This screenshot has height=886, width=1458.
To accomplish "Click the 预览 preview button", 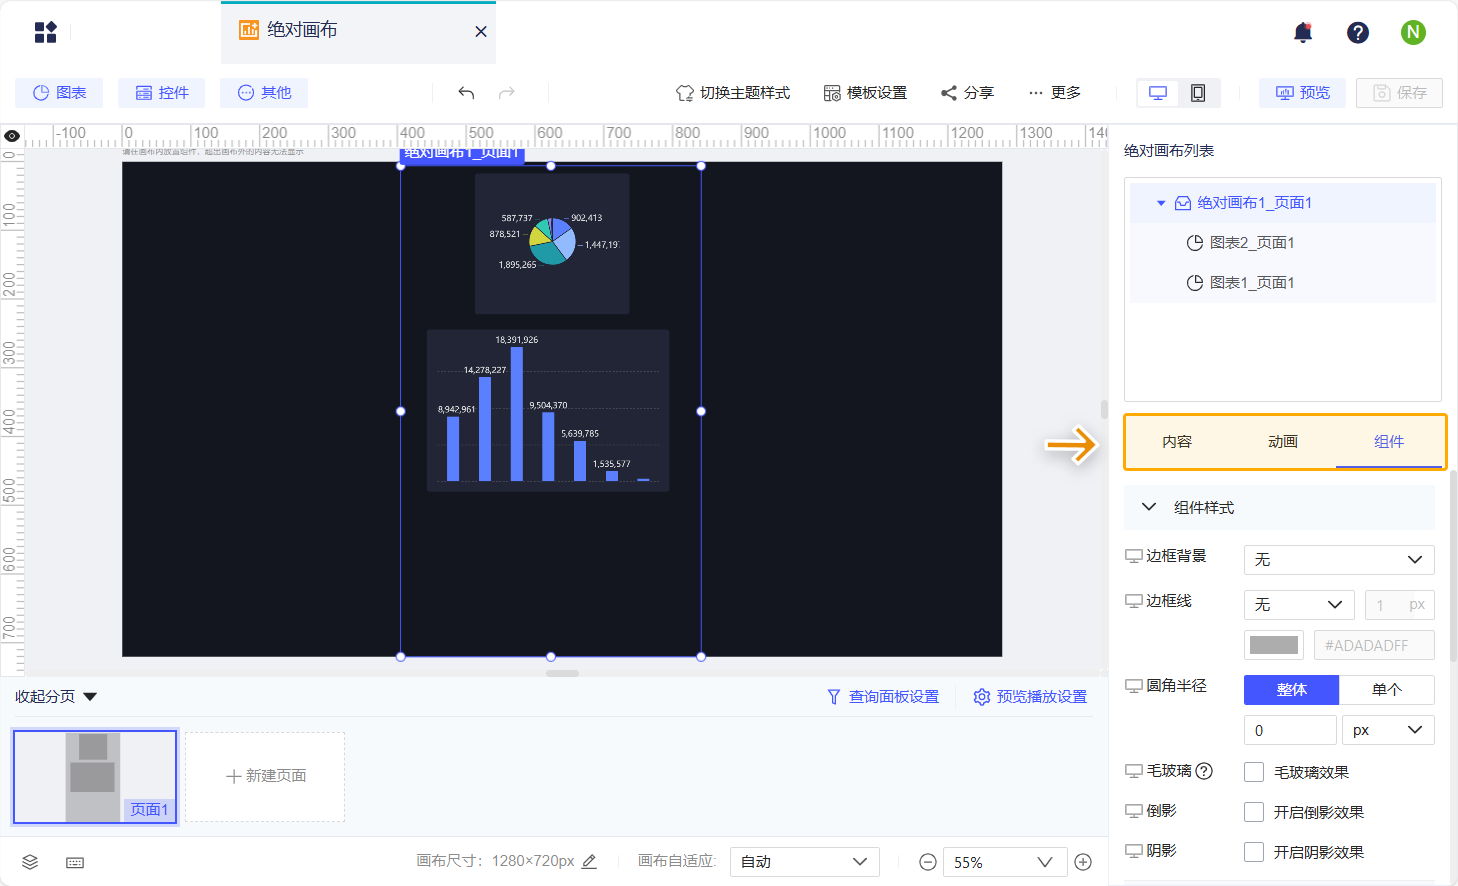I will click(1302, 93).
